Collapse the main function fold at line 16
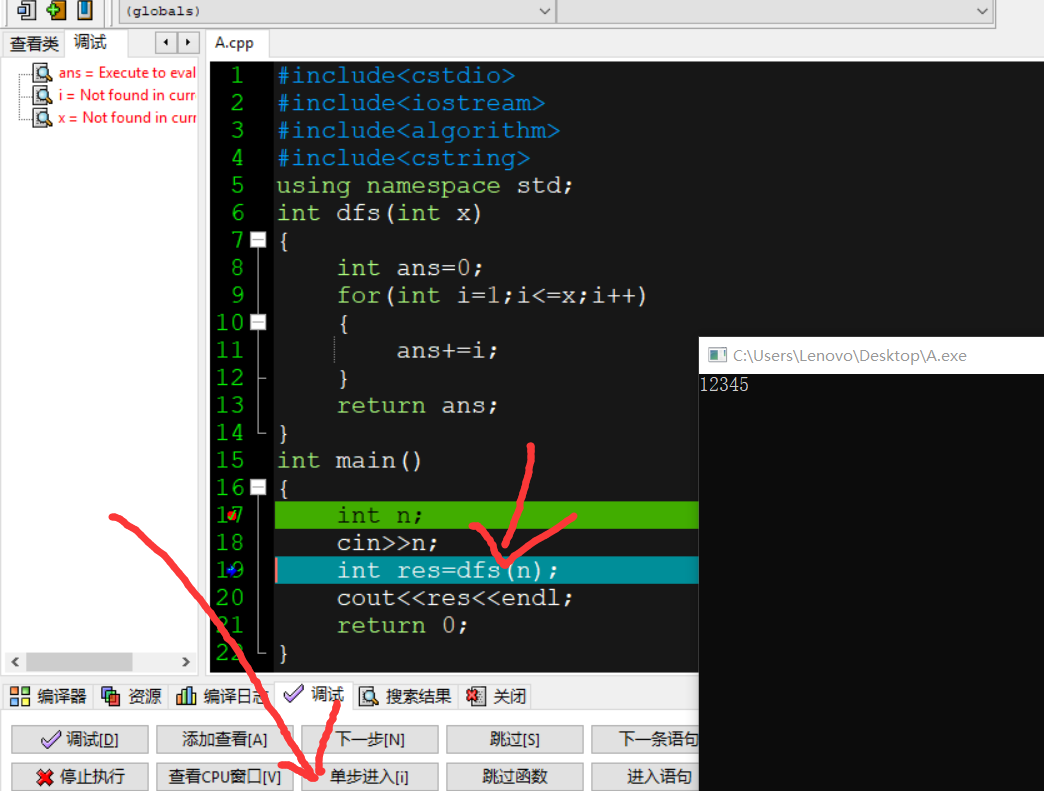Image resolution: width=1044 pixels, height=791 pixels. pos(258,488)
